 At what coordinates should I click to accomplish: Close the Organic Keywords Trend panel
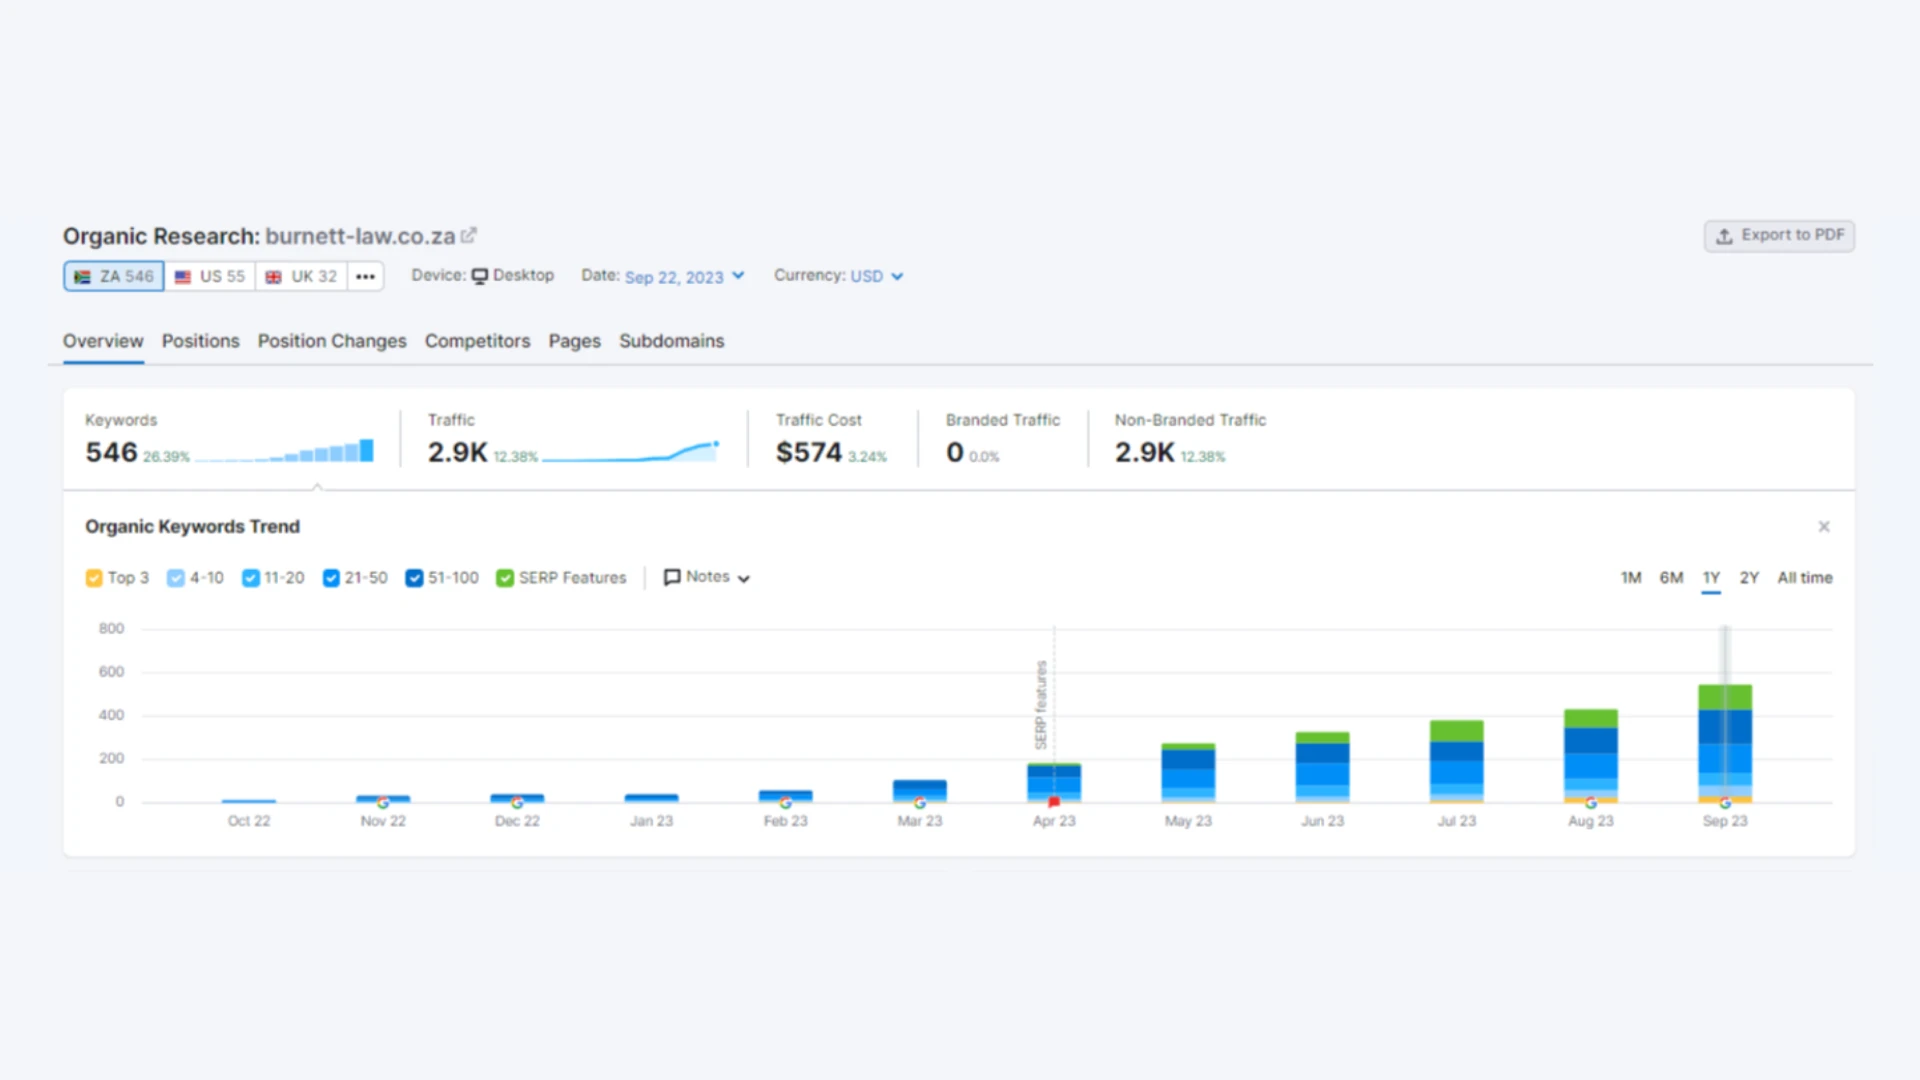(x=1824, y=527)
